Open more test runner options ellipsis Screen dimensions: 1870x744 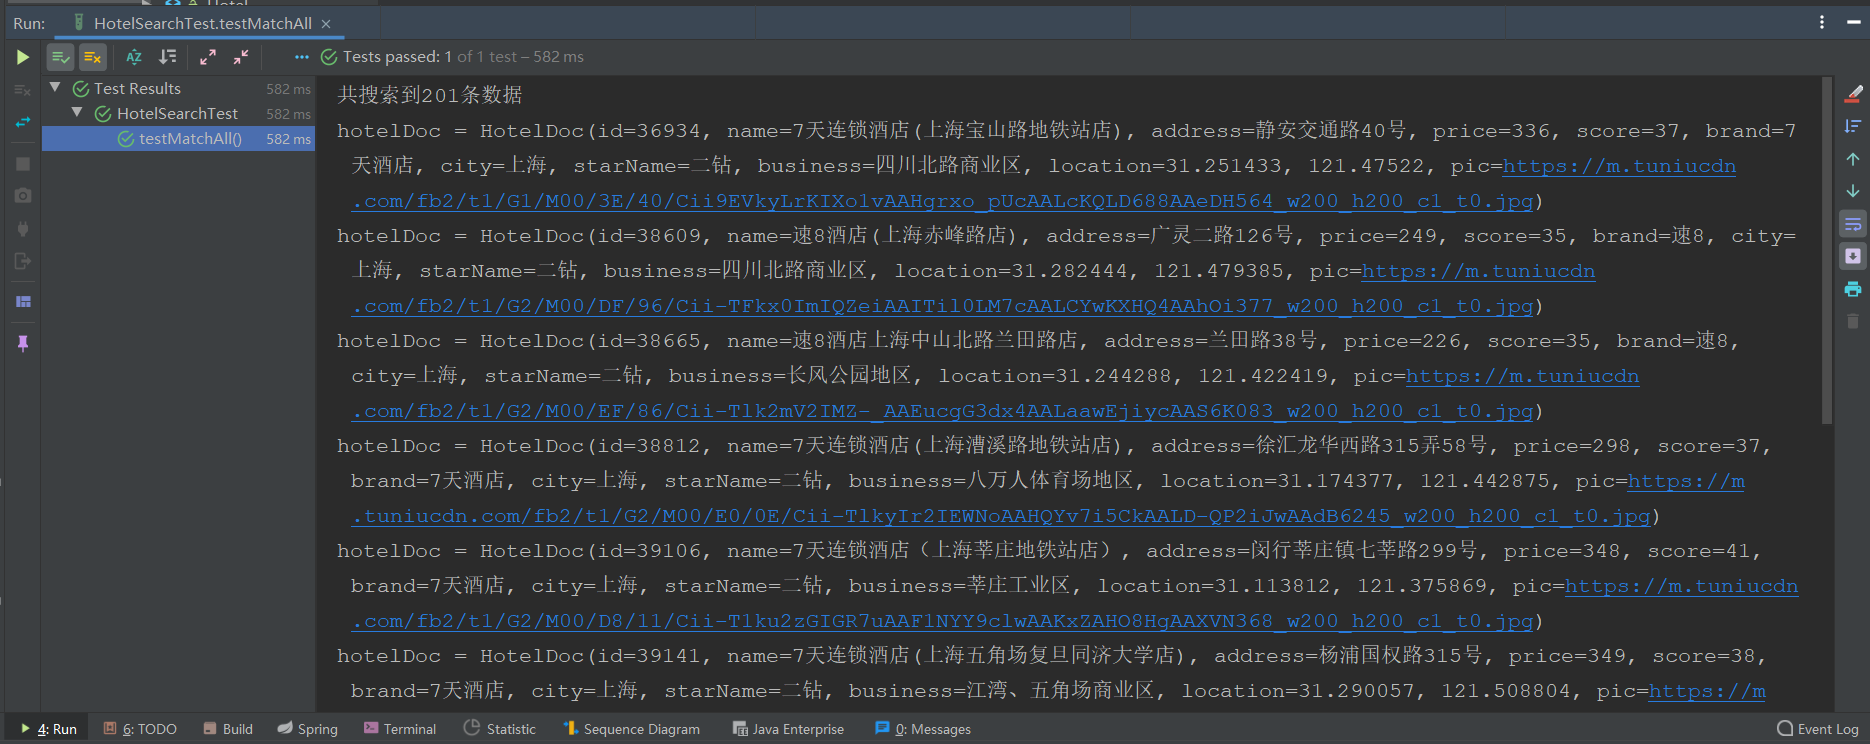(x=302, y=57)
